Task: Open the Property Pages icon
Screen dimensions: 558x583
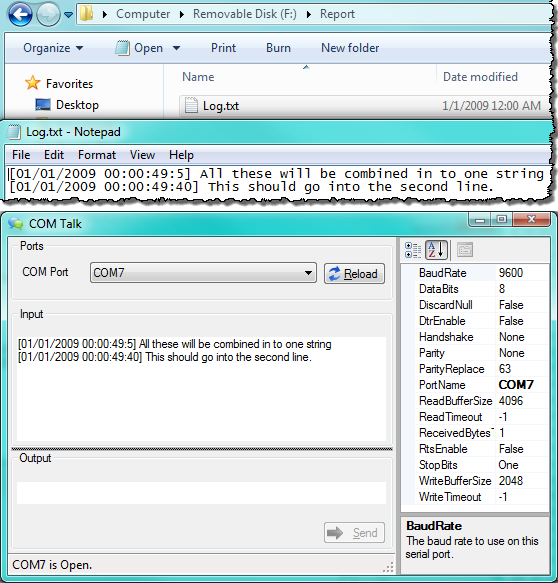Action: (x=465, y=250)
